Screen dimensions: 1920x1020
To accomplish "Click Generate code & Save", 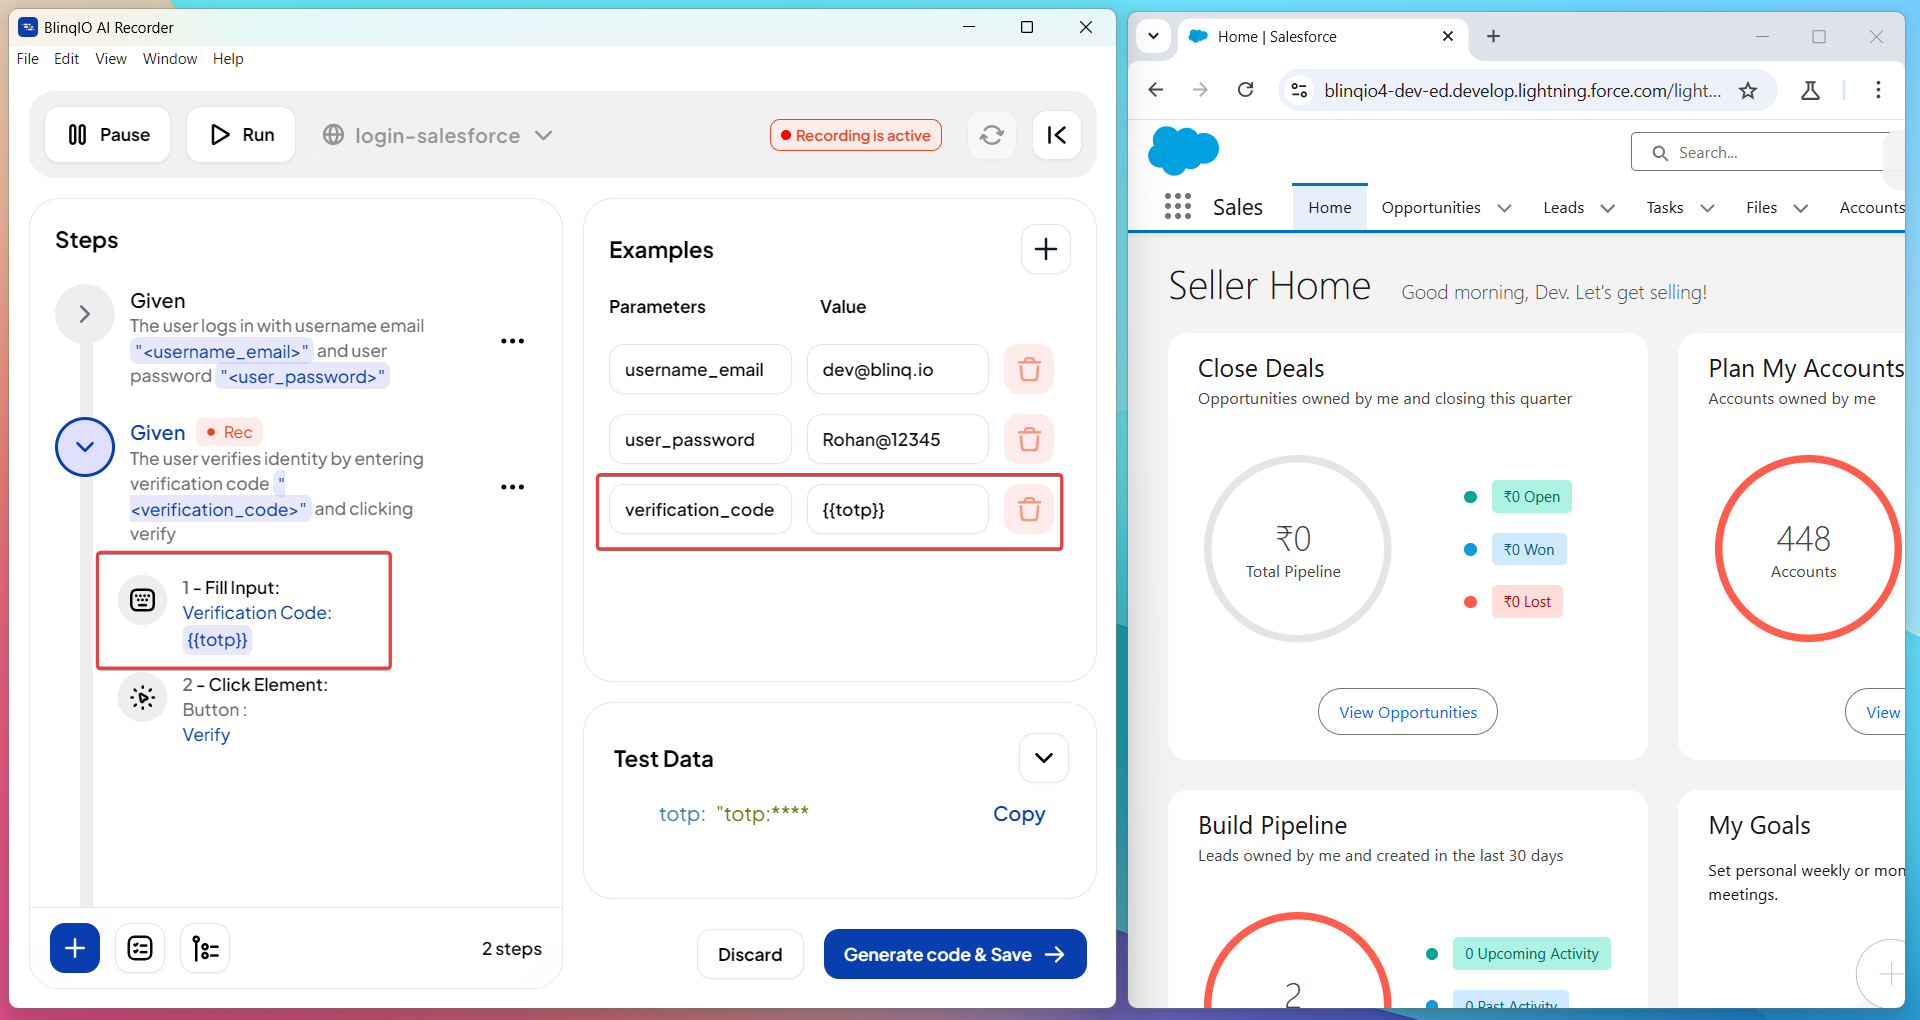I will coord(955,954).
